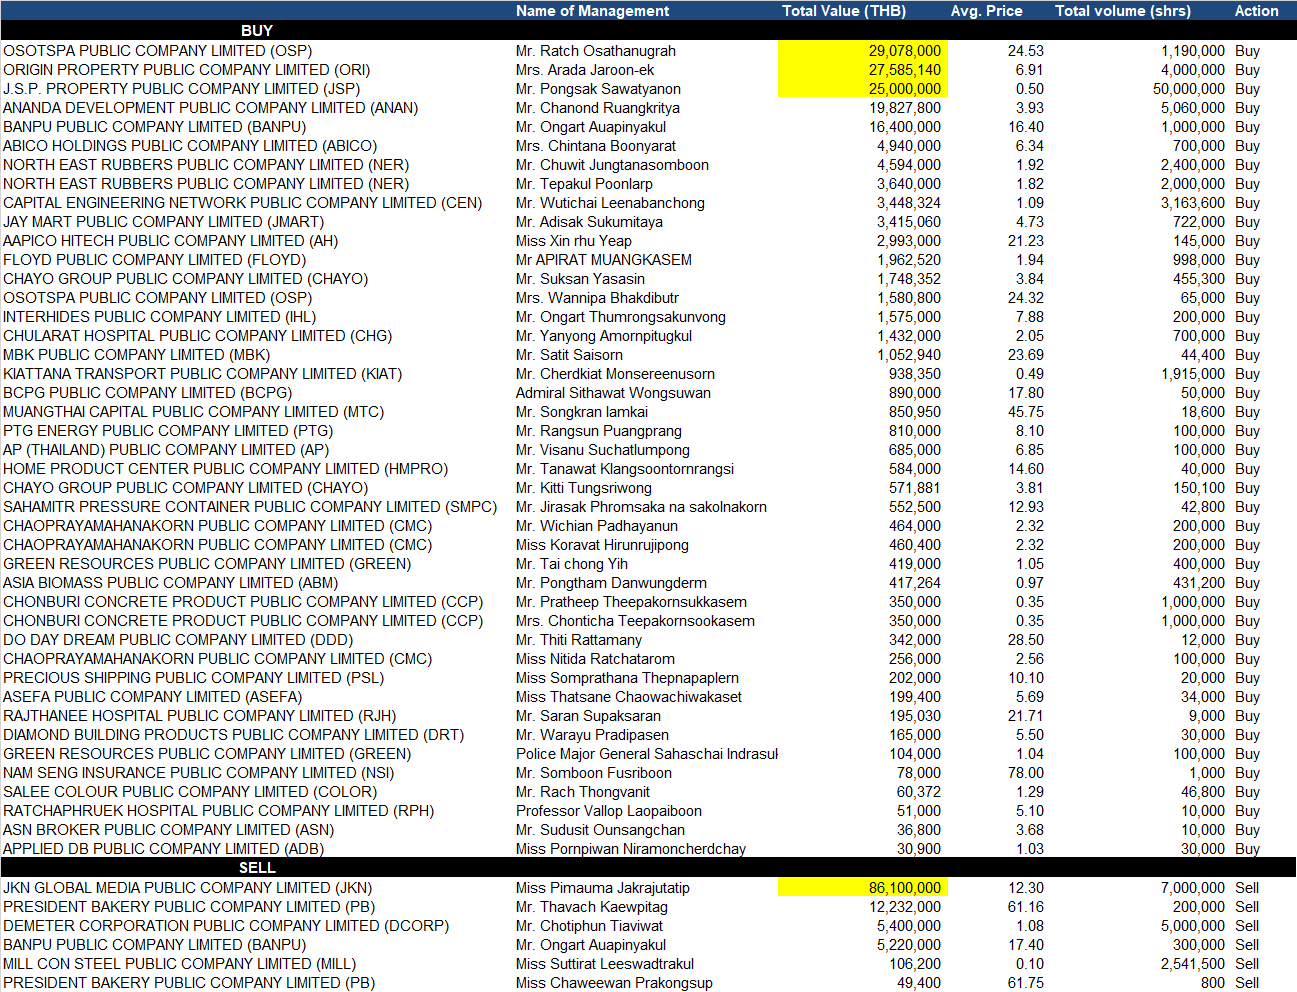Click manager name Miss Chaweewan Prakongsup

click(614, 983)
